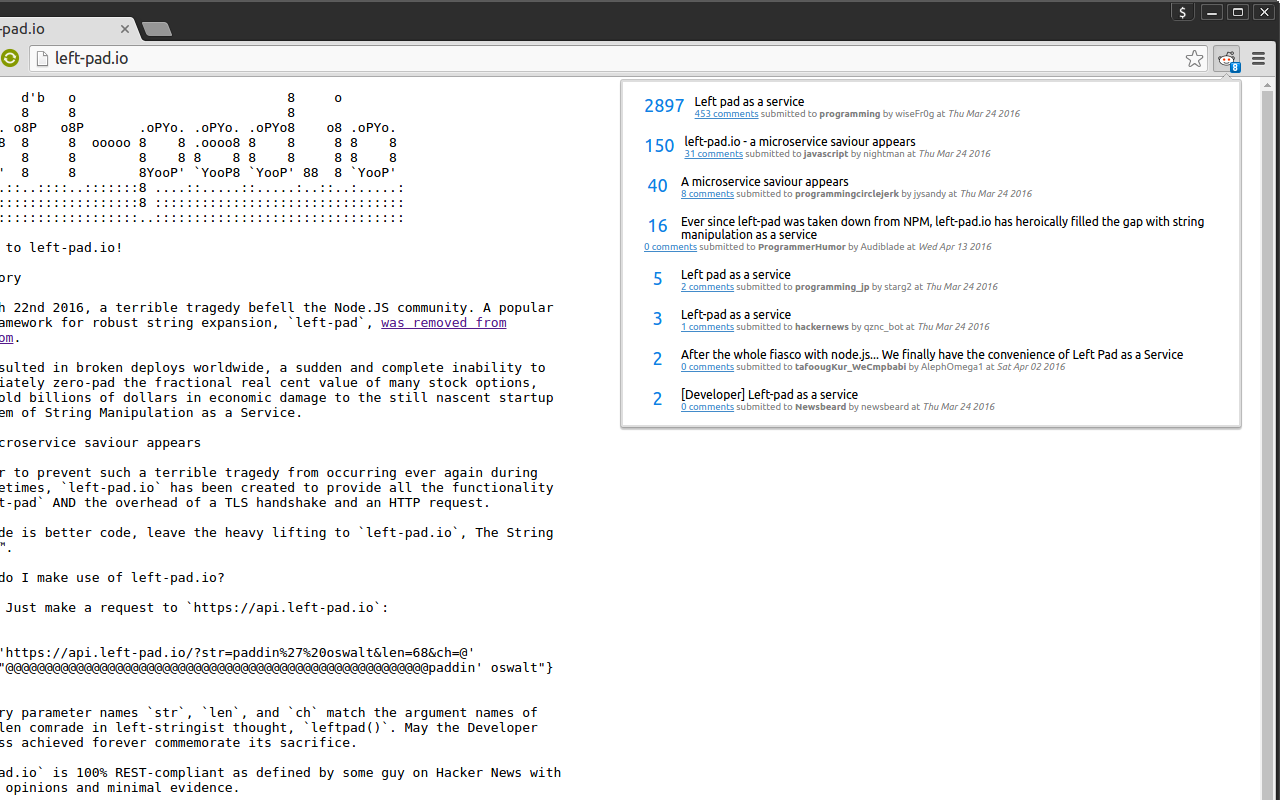Click the 'javascript' subreddit name
This screenshot has width=1280, height=800.
pyautogui.click(x=826, y=154)
